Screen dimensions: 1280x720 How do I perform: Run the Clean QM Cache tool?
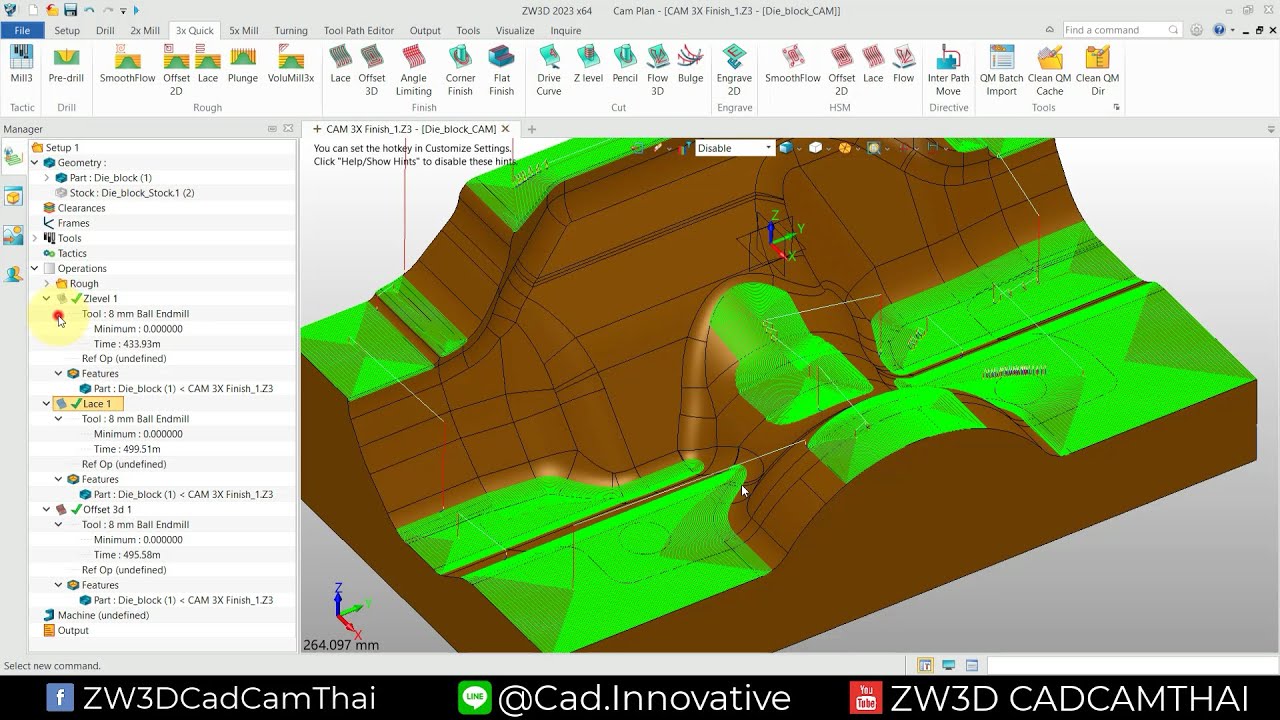1050,70
